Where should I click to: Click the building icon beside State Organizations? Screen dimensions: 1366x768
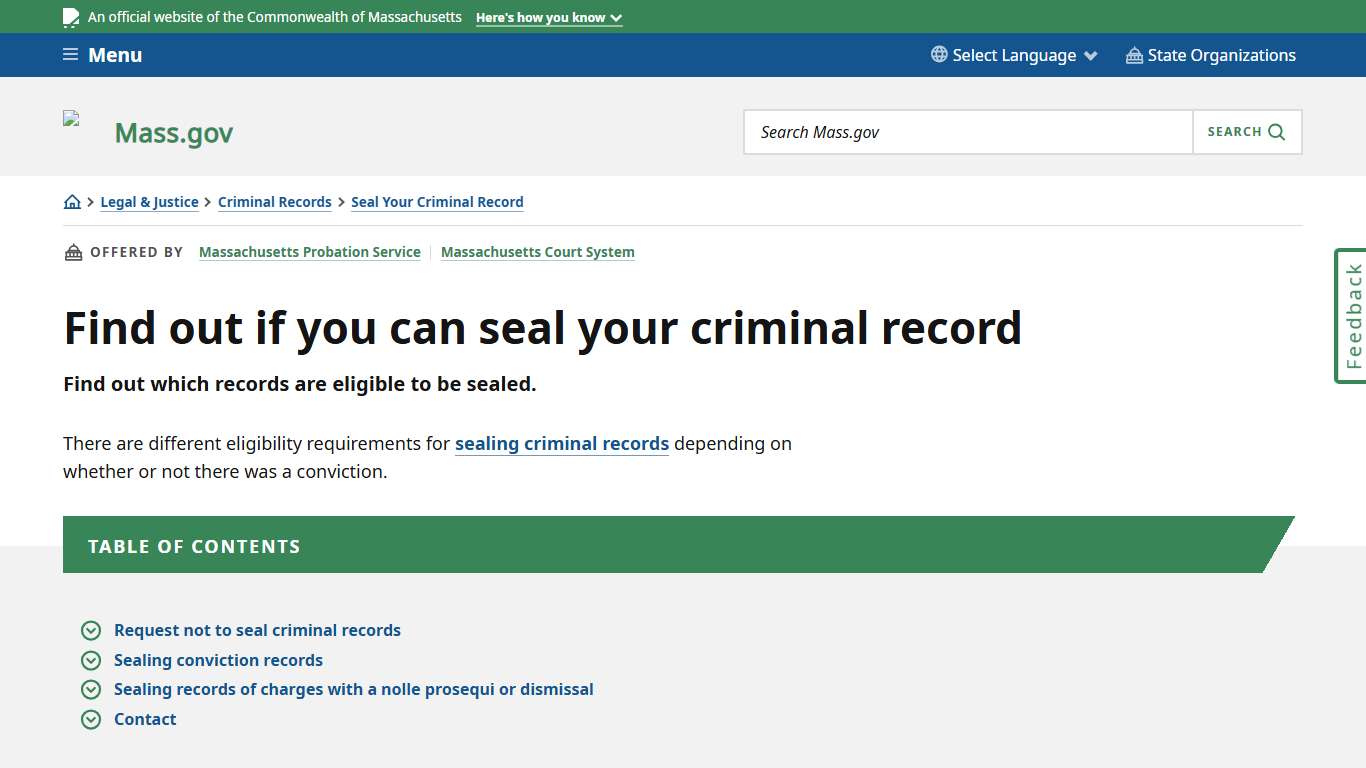[1133, 55]
